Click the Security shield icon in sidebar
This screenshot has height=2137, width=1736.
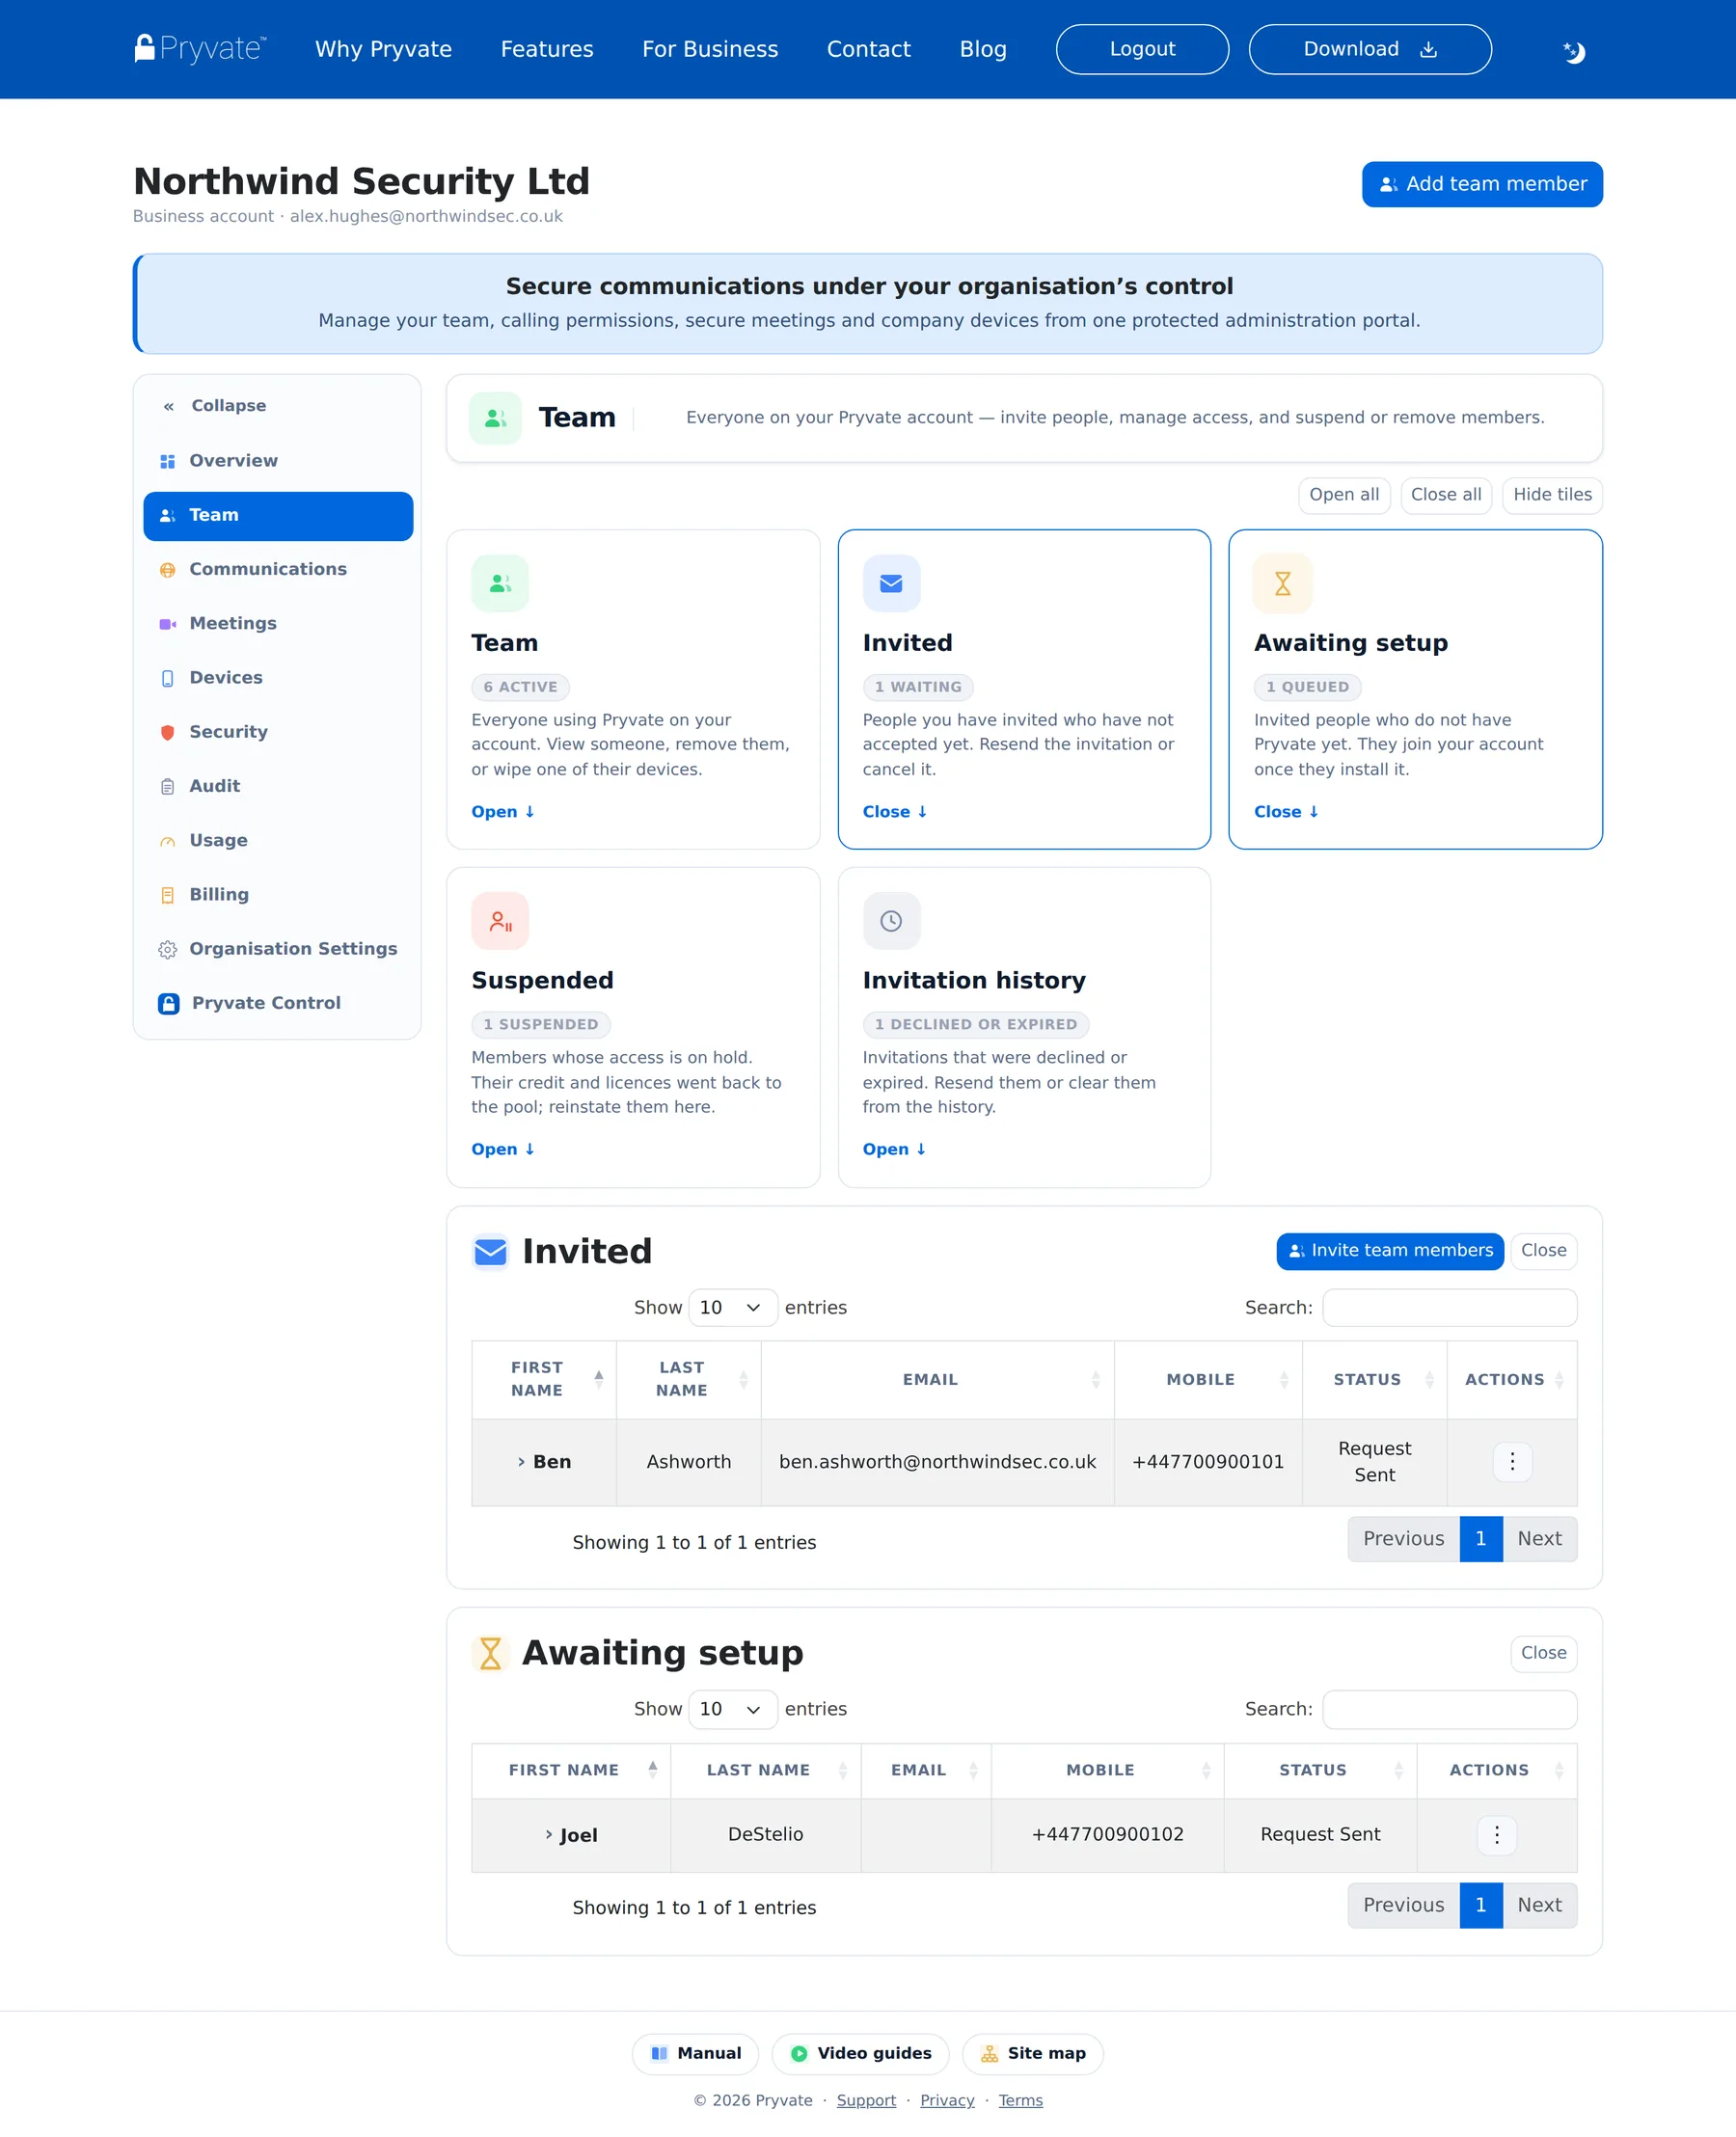coord(167,732)
